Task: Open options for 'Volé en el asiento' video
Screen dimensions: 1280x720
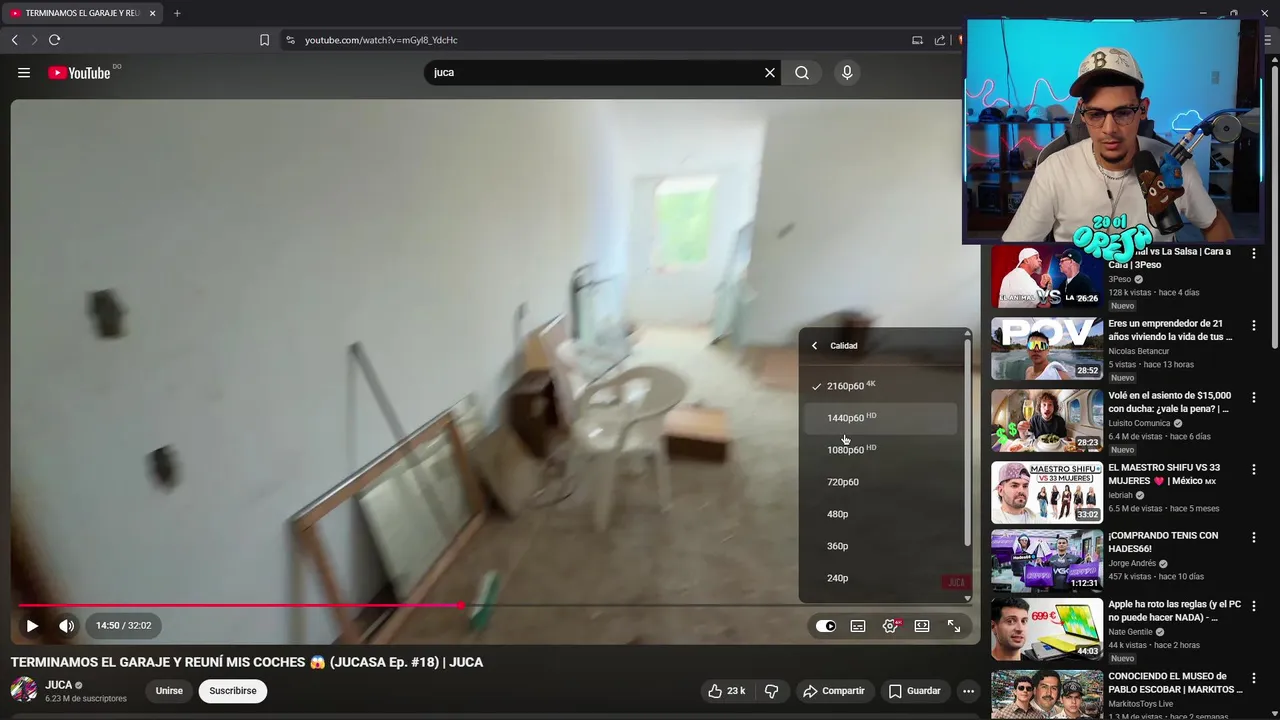Action: [x=1254, y=398]
